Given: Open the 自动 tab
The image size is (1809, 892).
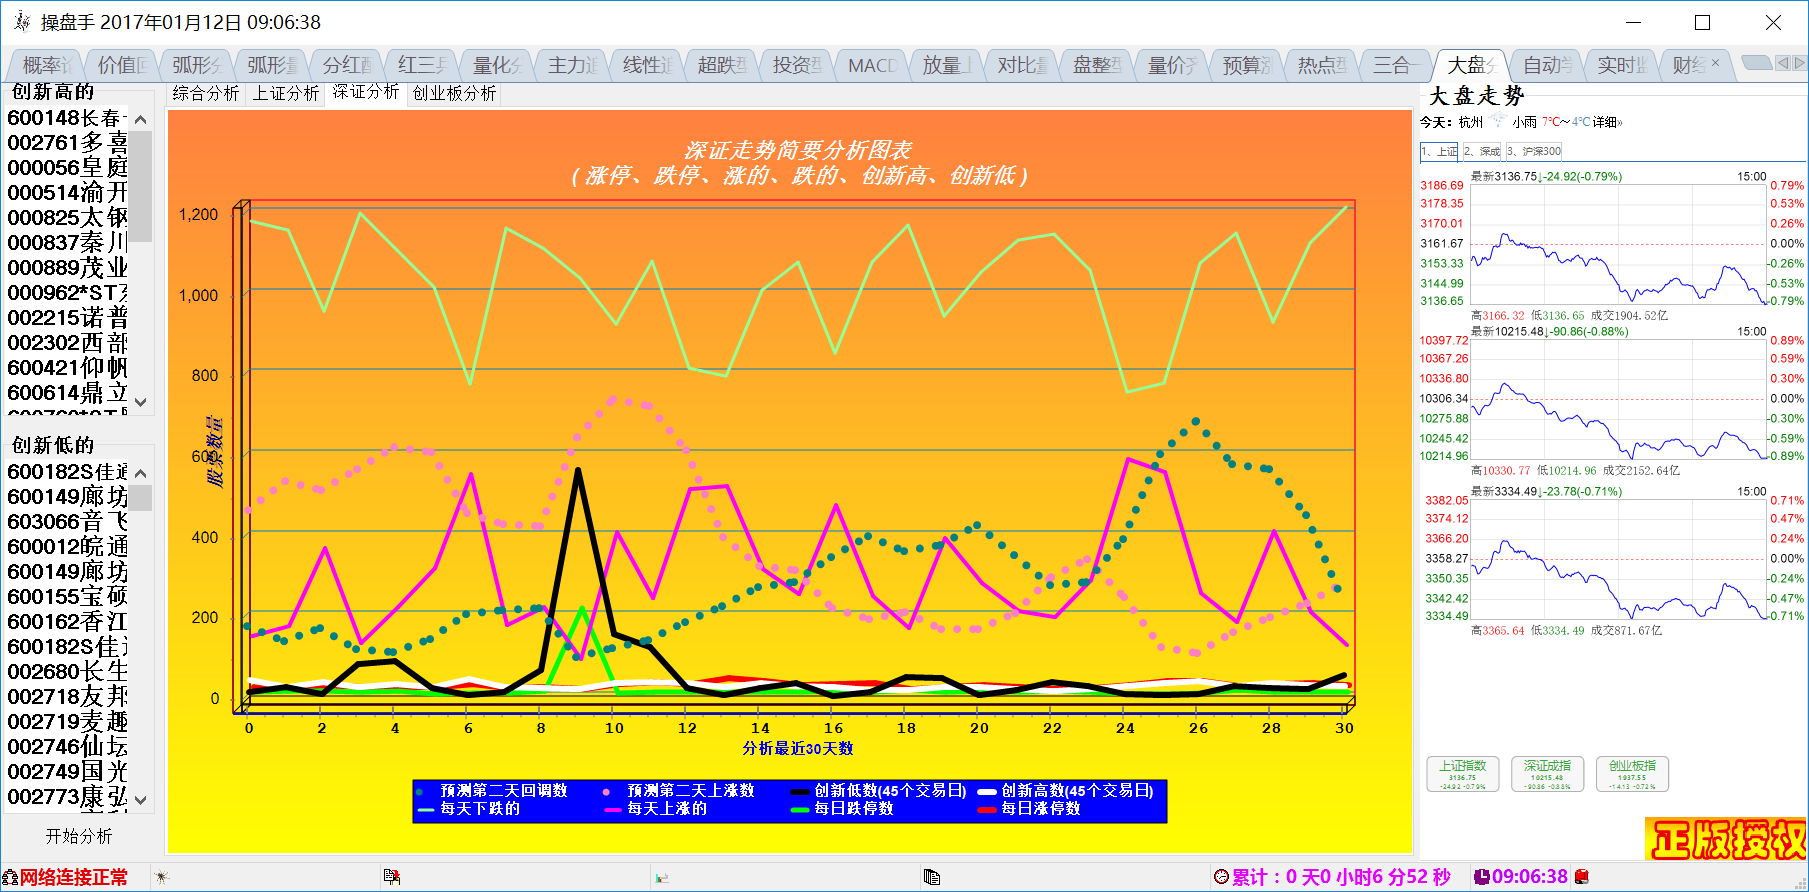Looking at the screenshot, I should (x=1546, y=65).
